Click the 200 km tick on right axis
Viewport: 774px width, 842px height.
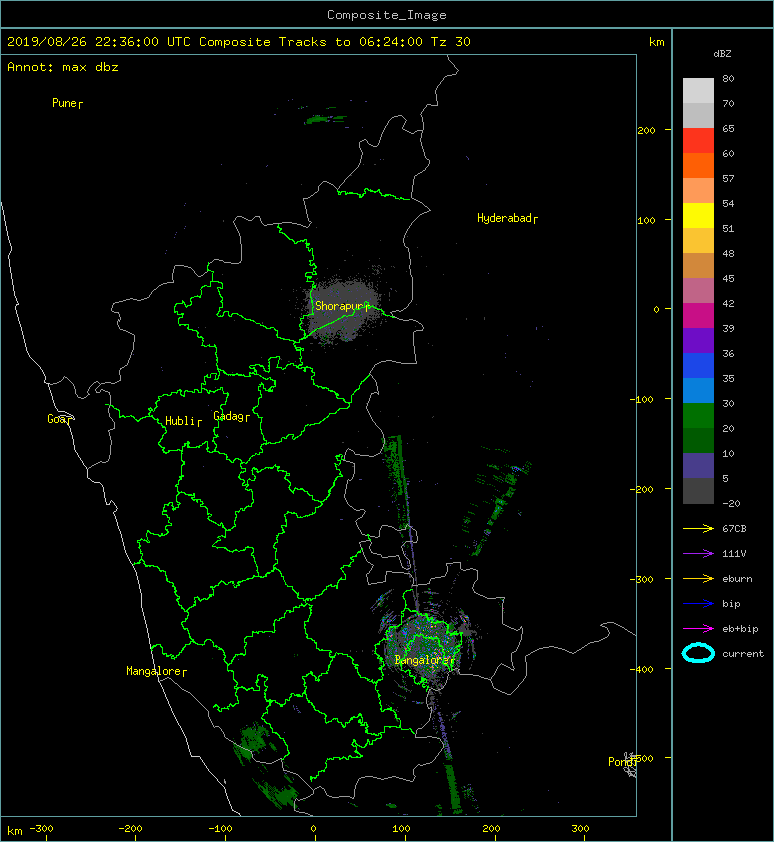tap(646, 130)
